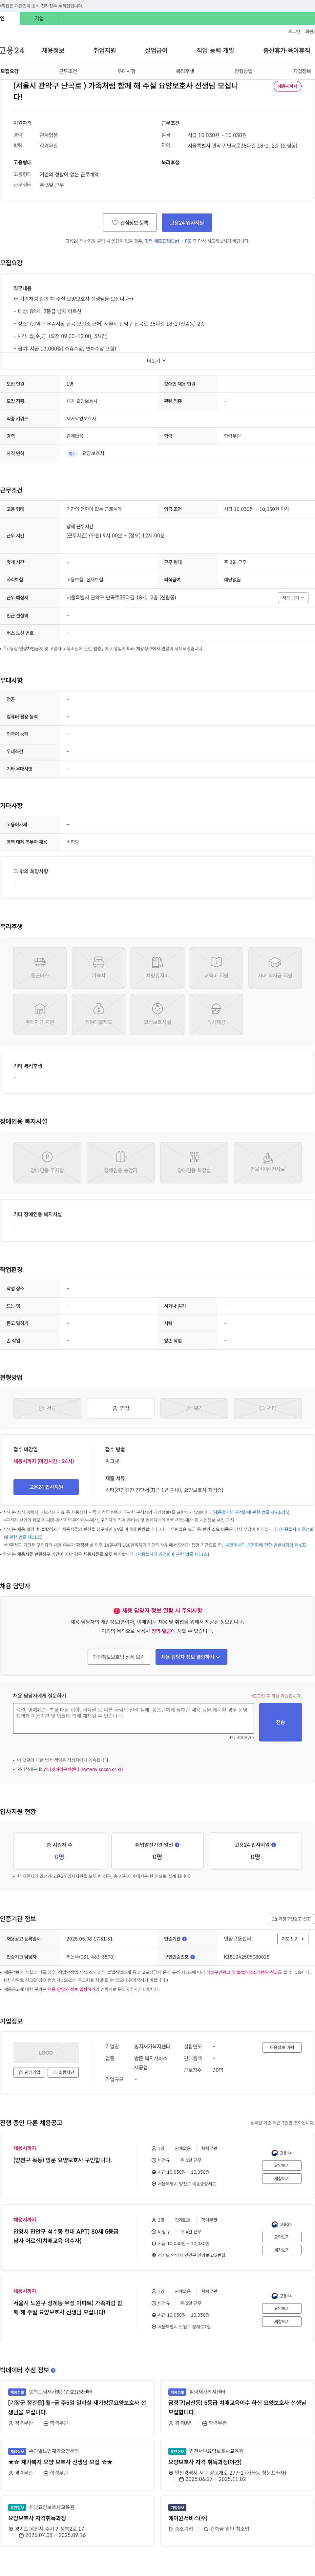Image resolution: width=315 pixels, height=2576 pixels.
Task: Click the 고용24 logo
Action: pos(12,50)
